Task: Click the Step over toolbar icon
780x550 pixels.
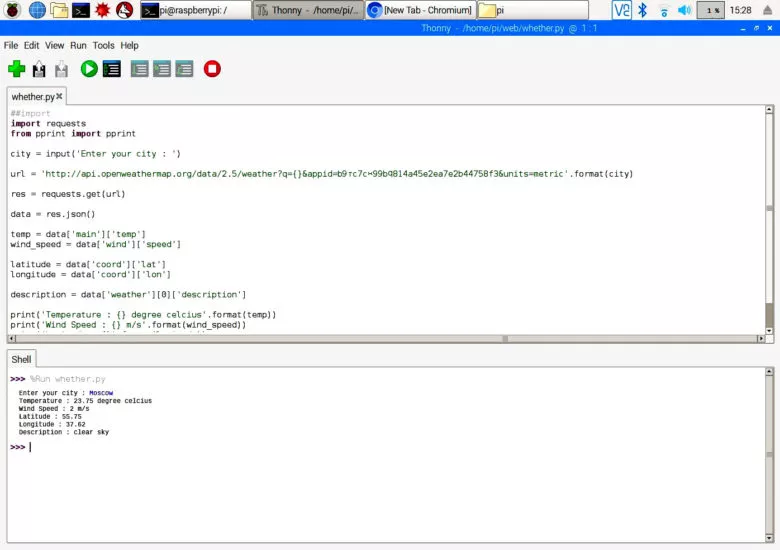Action: [x=140, y=69]
